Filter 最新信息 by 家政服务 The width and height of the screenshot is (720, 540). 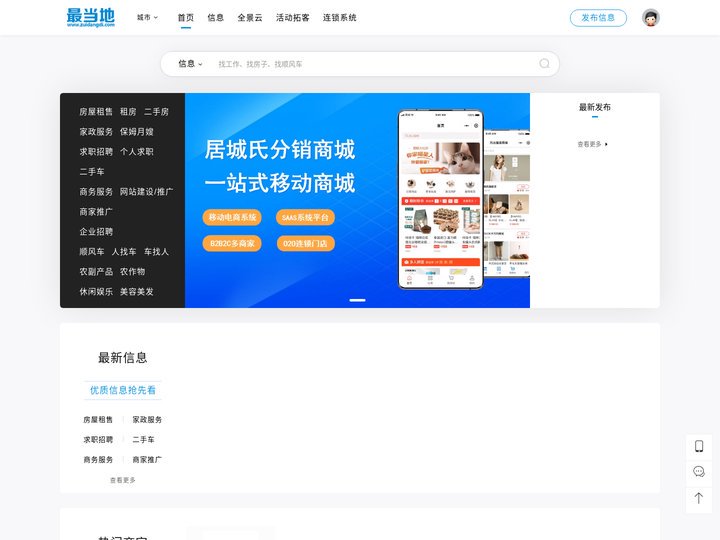[x=147, y=420]
